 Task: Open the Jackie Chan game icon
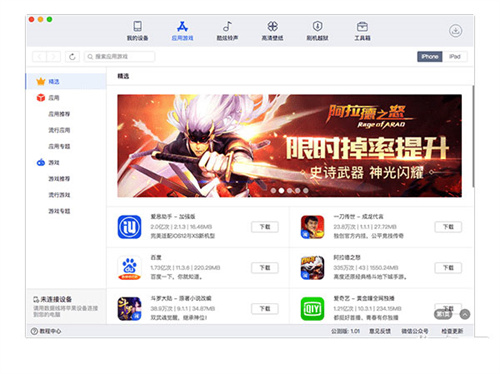[312, 227]
